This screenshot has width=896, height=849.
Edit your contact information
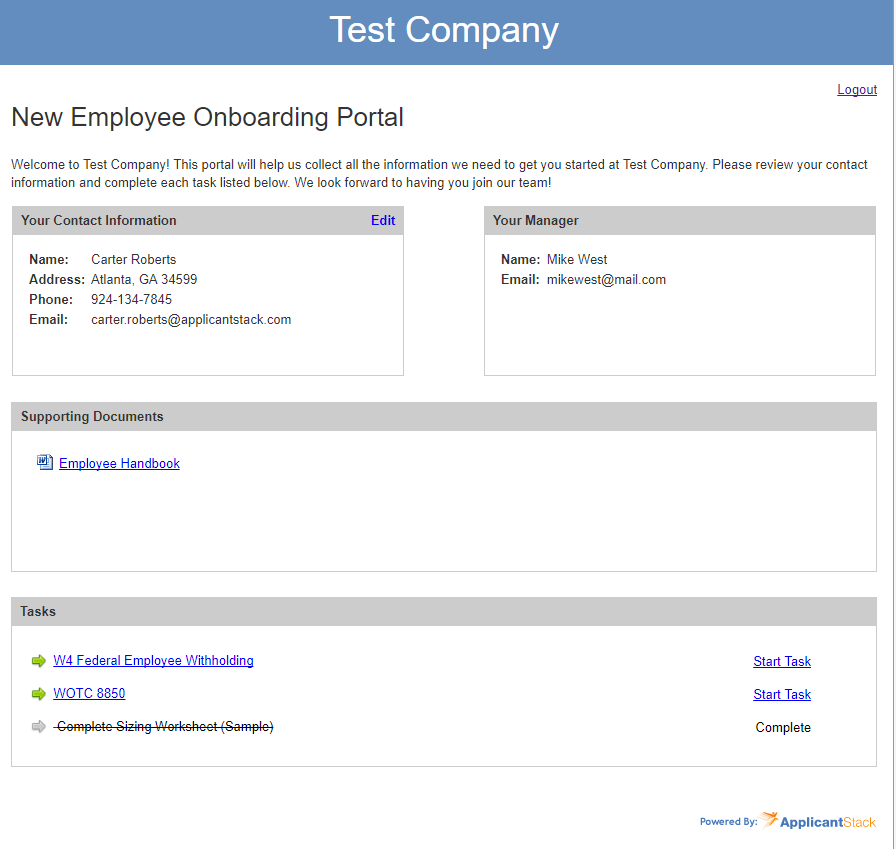point(383,220)
